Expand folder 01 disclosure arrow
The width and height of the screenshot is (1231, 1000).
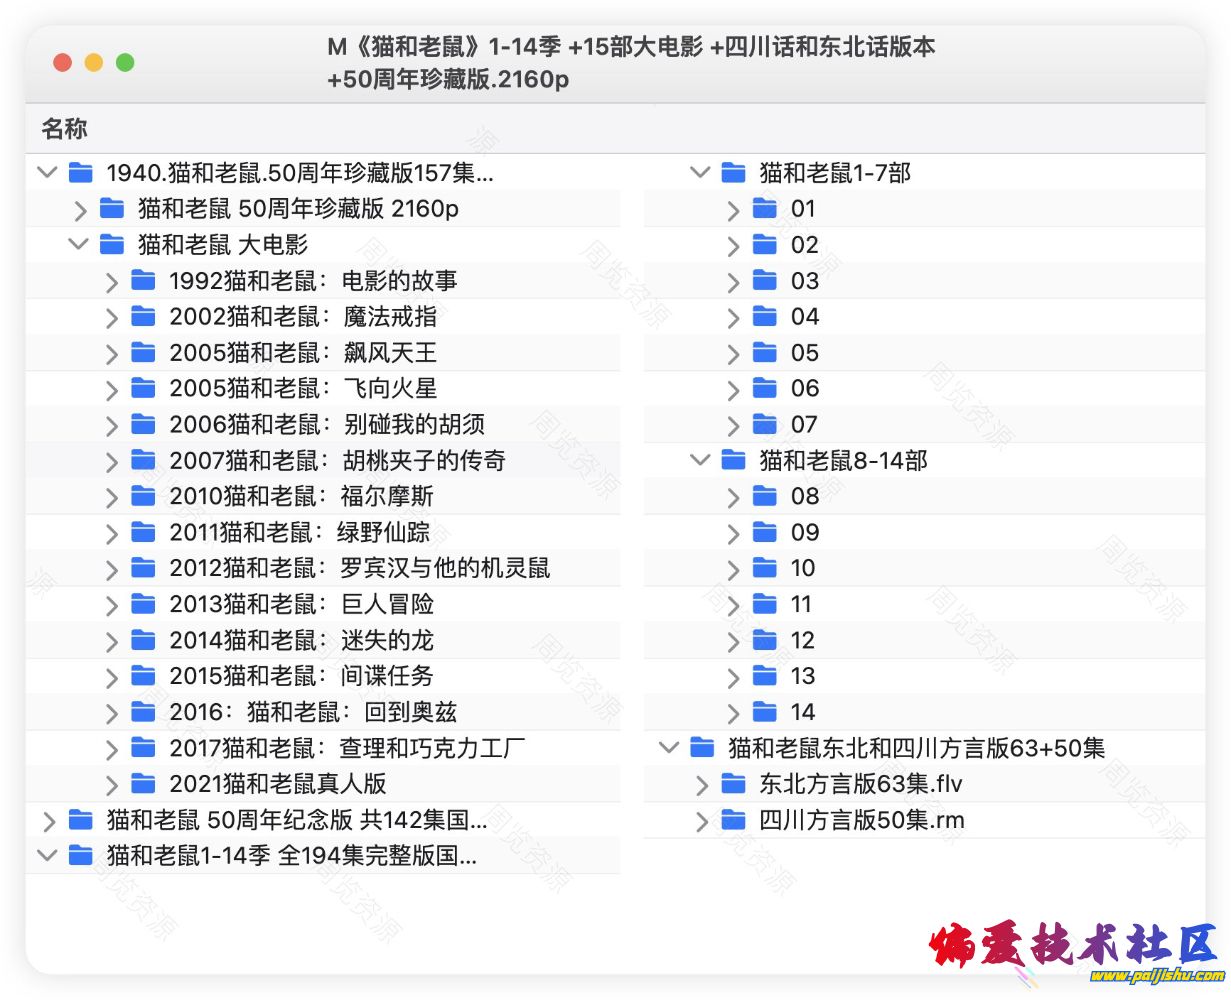pos(733,209)
